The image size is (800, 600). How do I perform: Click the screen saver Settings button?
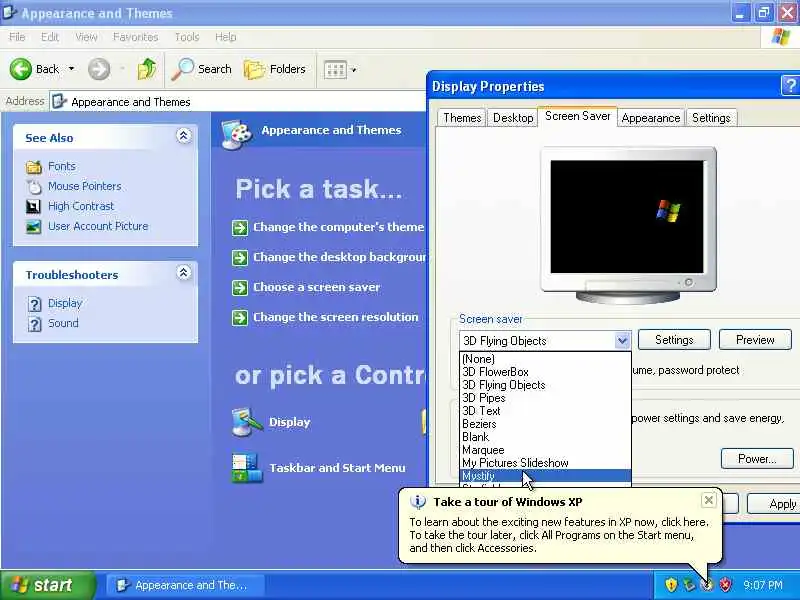coord(674,340)
